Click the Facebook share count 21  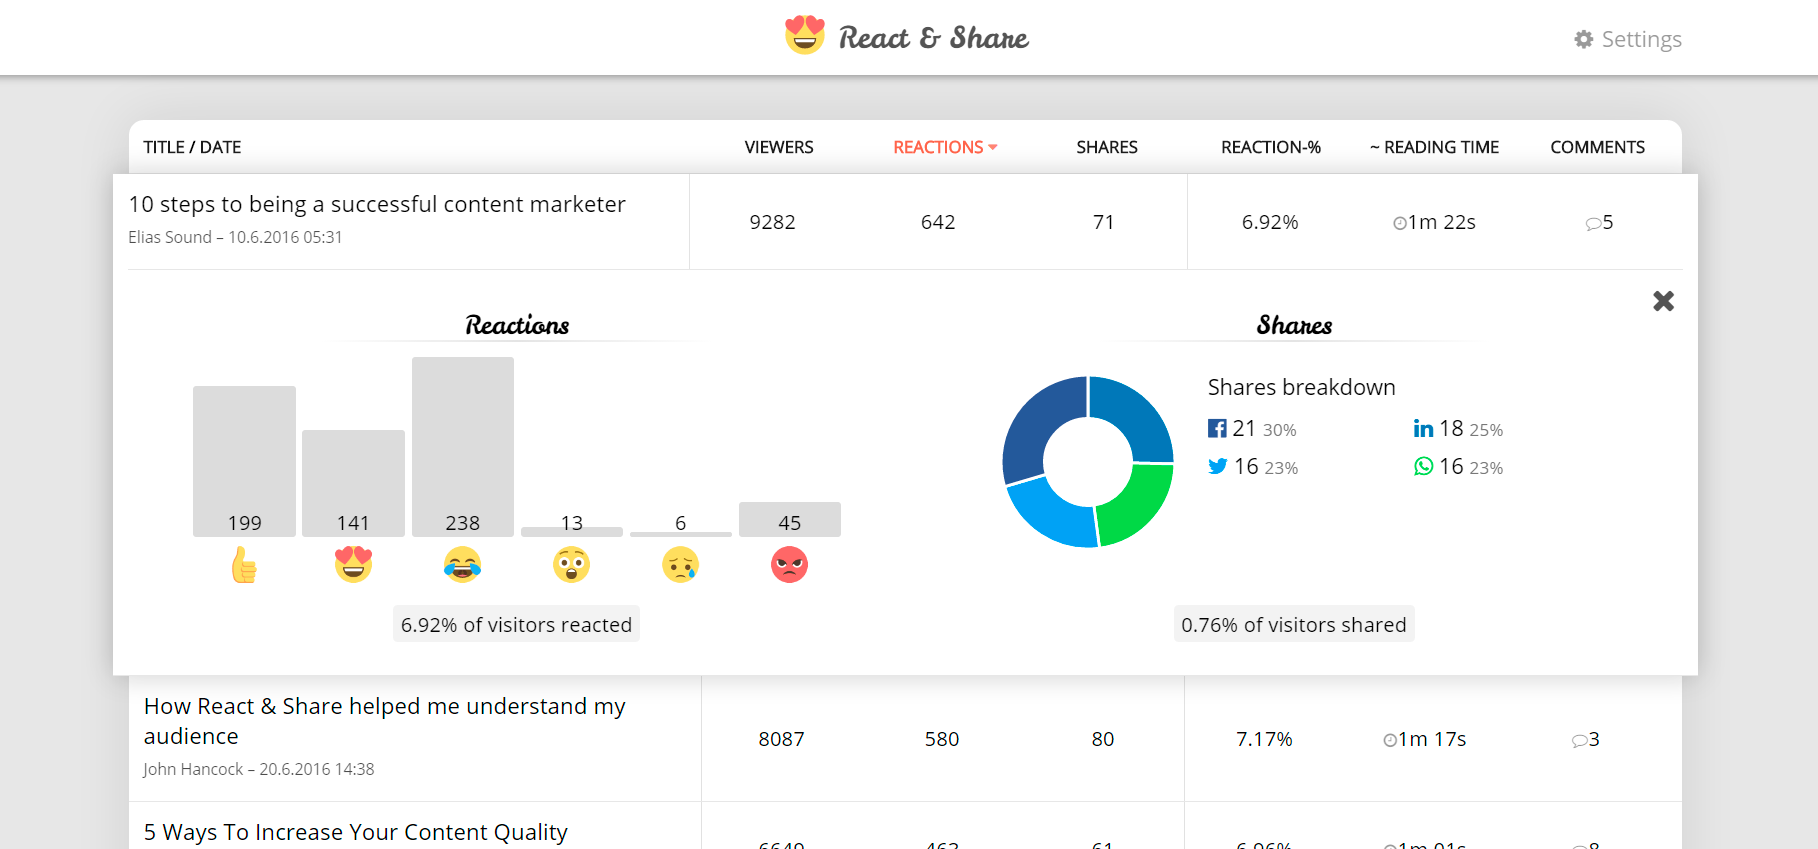click(1244, 428)
